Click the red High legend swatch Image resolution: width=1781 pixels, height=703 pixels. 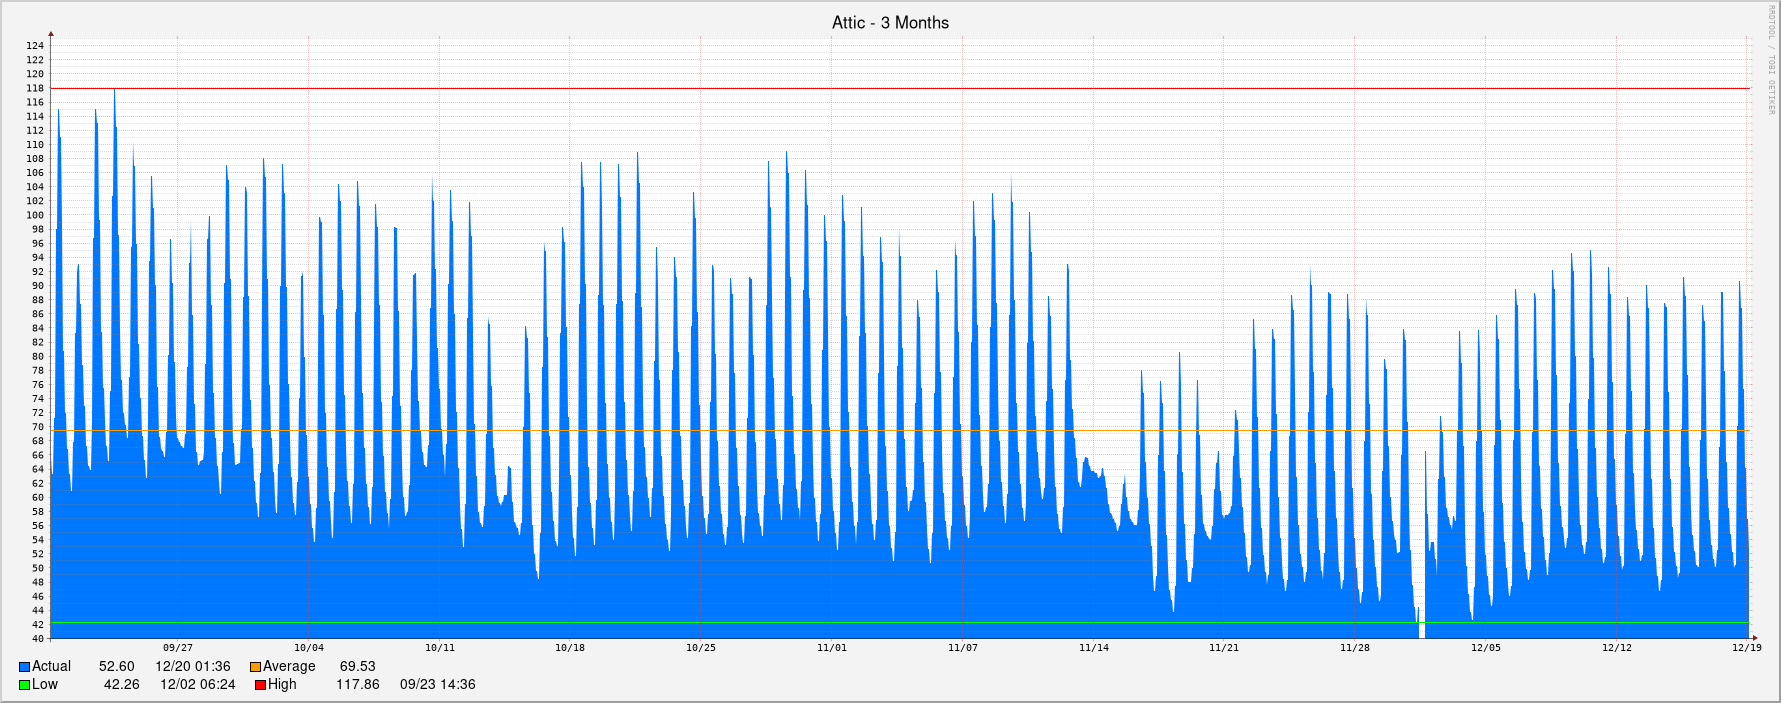coord(260,685)
